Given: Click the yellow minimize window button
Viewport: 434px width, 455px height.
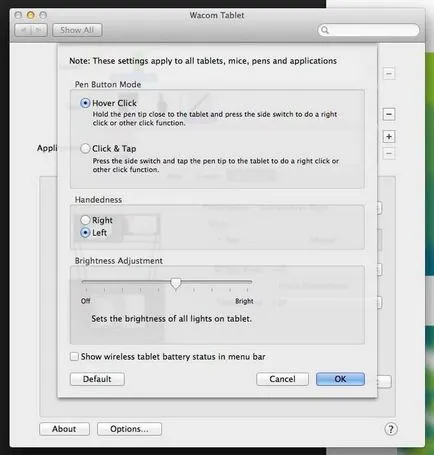Looking at the screenshot, I should pos(31,15).
